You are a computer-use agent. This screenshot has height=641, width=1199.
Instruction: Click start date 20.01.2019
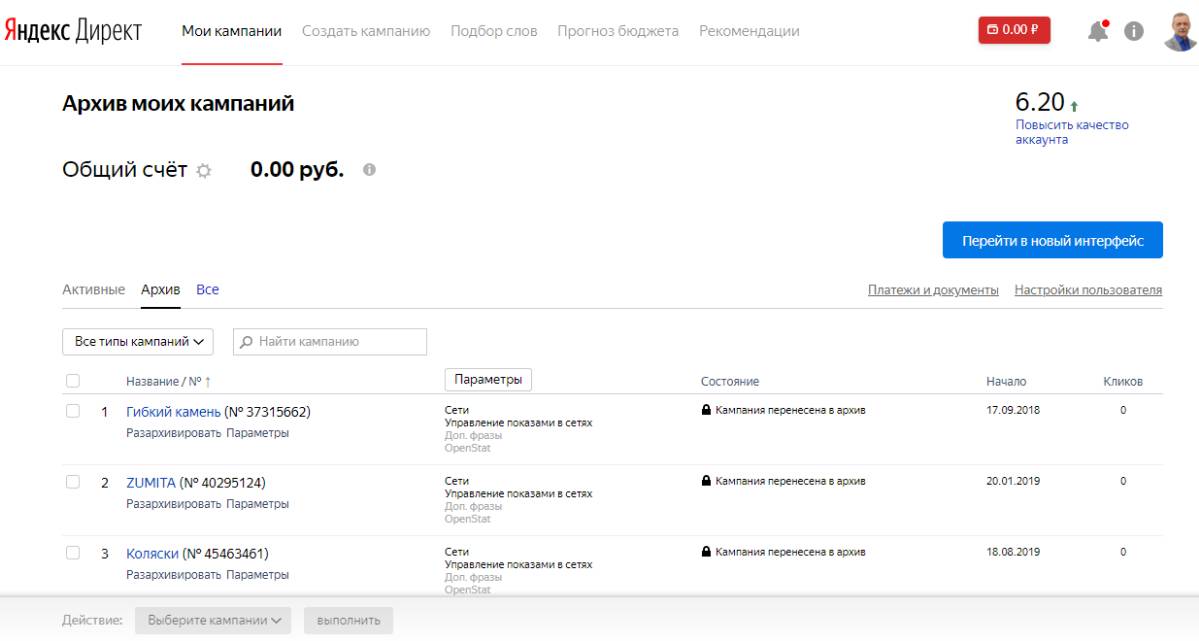click(x=1012, y=481)
